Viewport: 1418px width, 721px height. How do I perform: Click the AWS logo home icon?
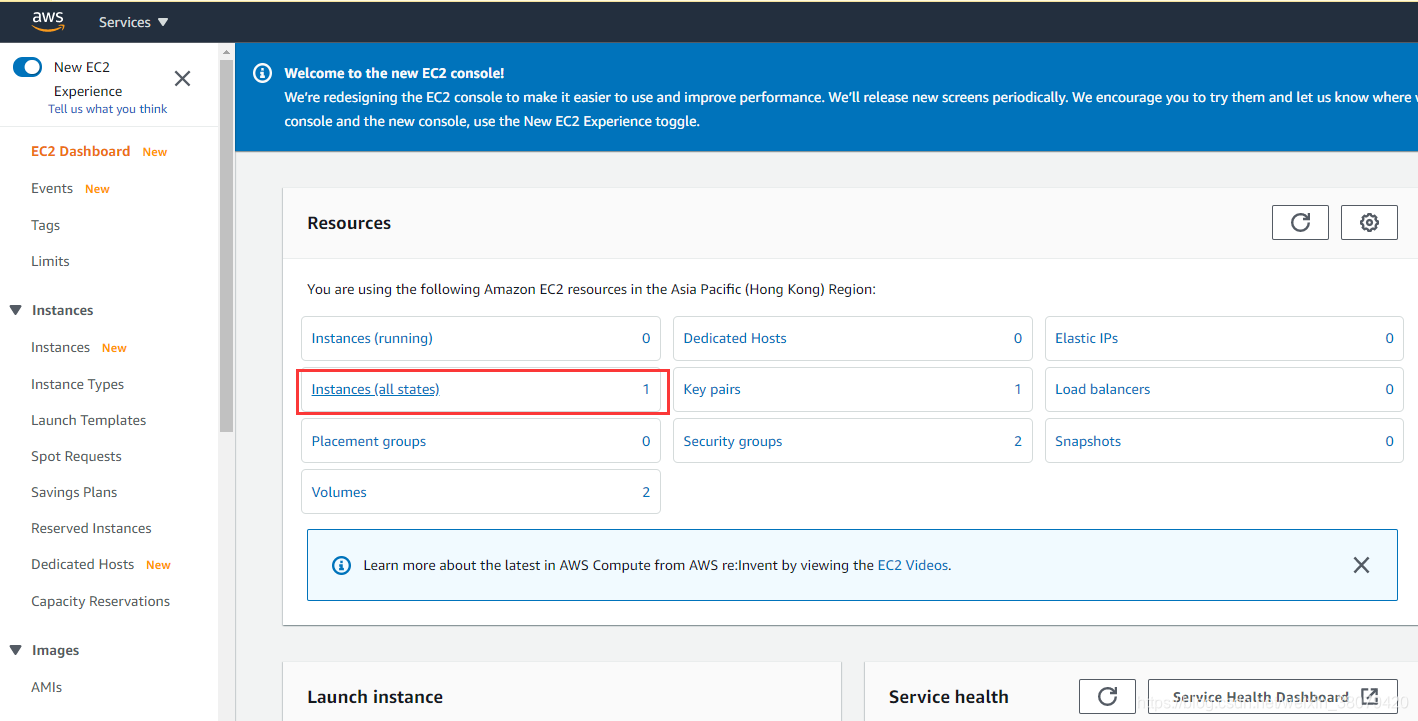pyautogui.click(x=47, y=21)
